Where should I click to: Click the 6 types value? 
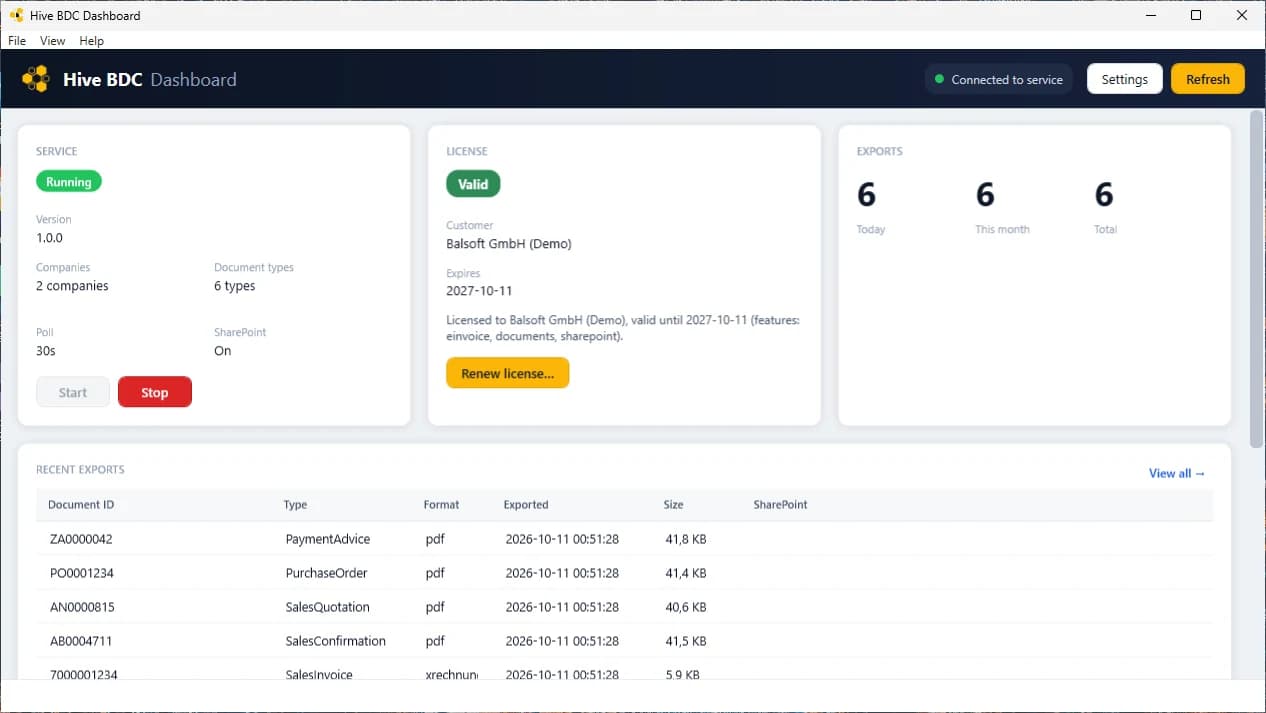click(234, 286)
